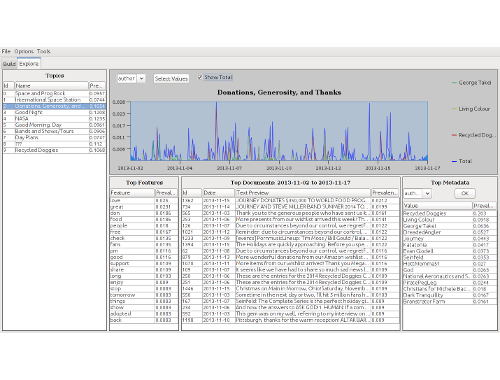500x380 pixels.
Task: Click the Value column header in Top Metadata
Action: point(438,206)
